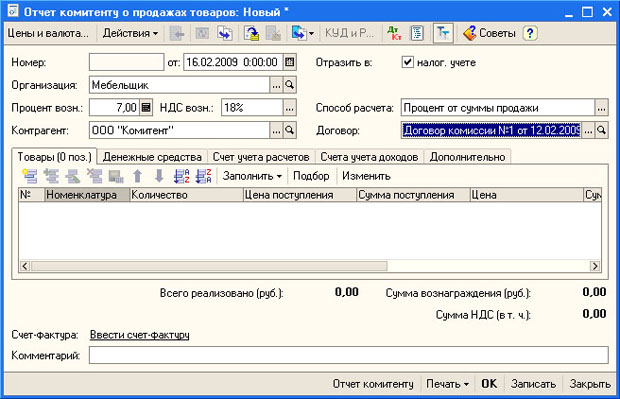Open the Дт/Кт postings view

(394, 33)
